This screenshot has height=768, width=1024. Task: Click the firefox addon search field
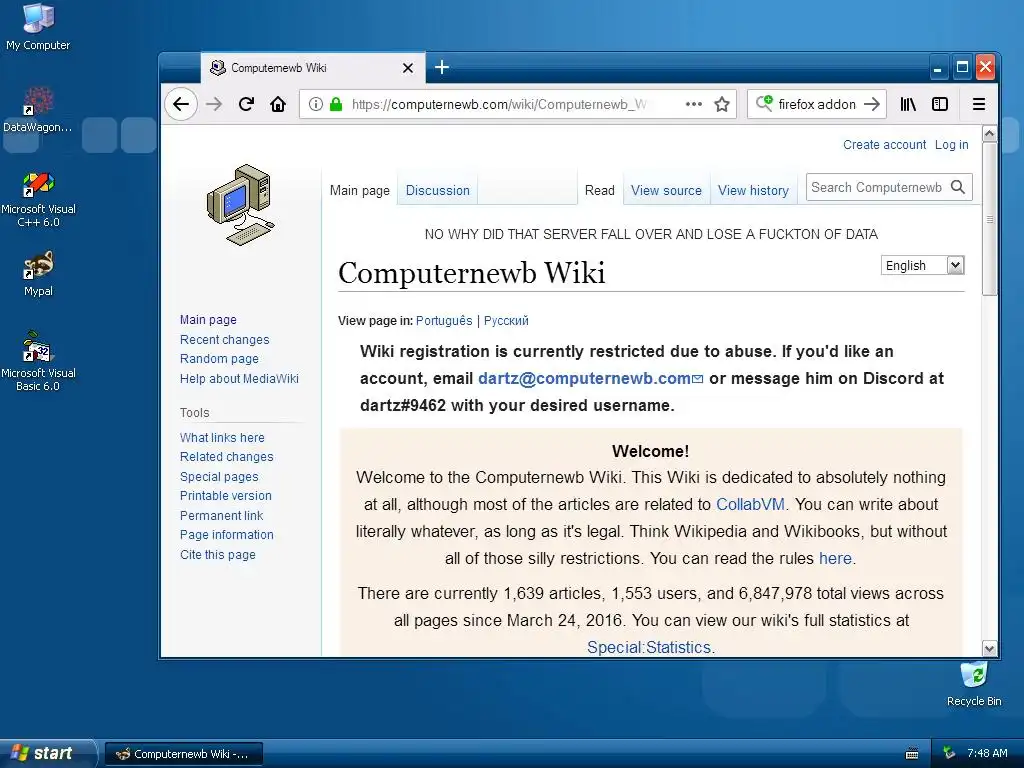click(817, 104)
